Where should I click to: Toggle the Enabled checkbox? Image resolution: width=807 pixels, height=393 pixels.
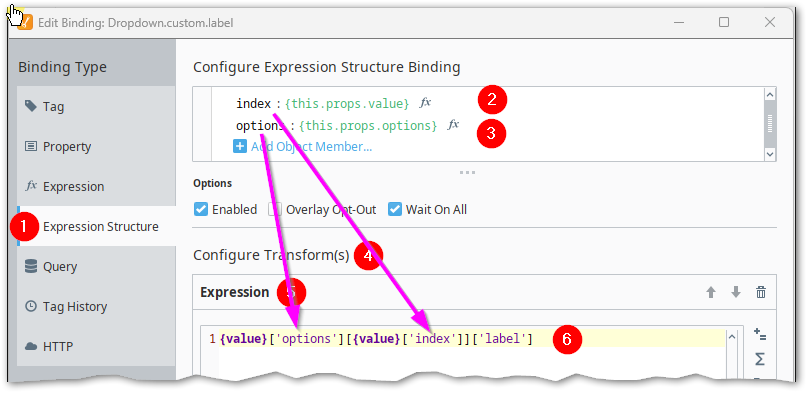tap(200, 210)
